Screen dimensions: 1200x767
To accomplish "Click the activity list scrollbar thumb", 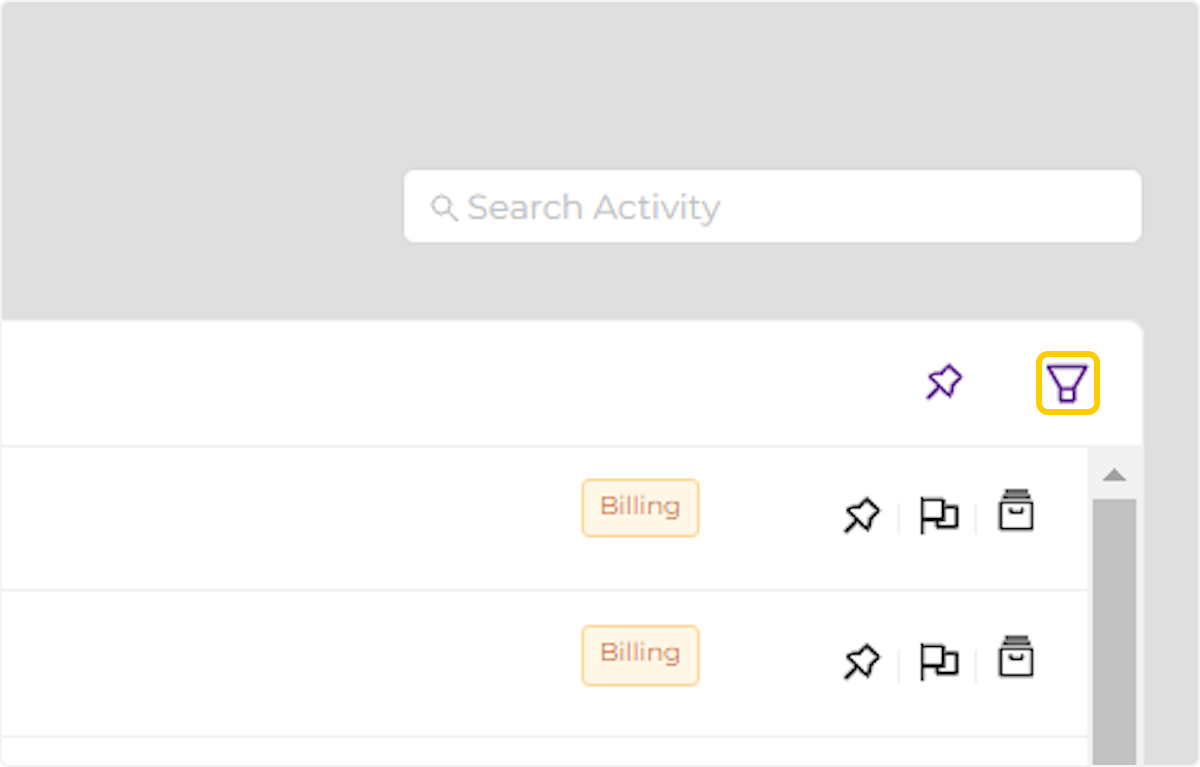I will 1114,620.
